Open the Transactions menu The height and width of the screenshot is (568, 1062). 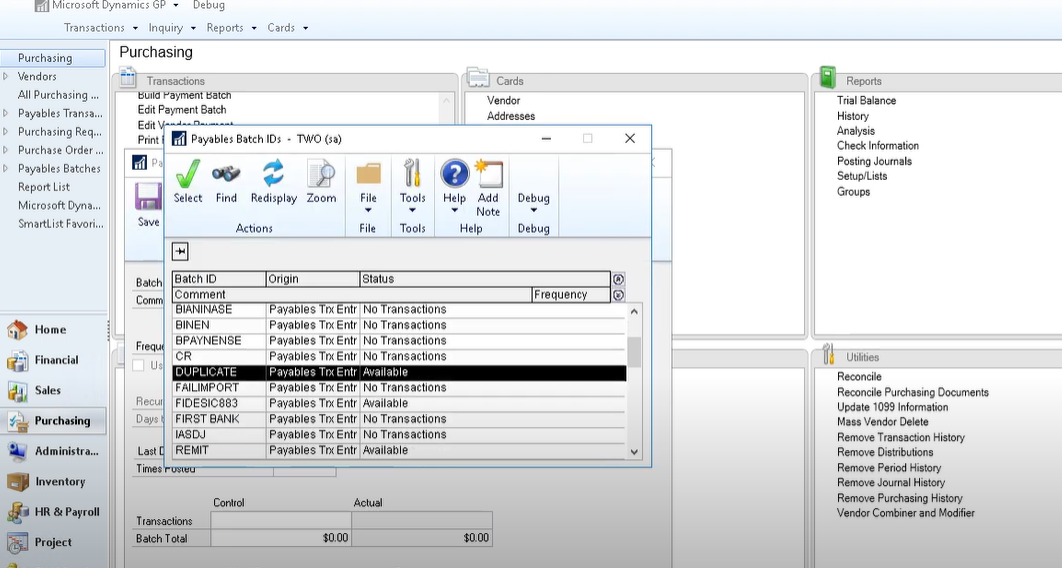100,28
